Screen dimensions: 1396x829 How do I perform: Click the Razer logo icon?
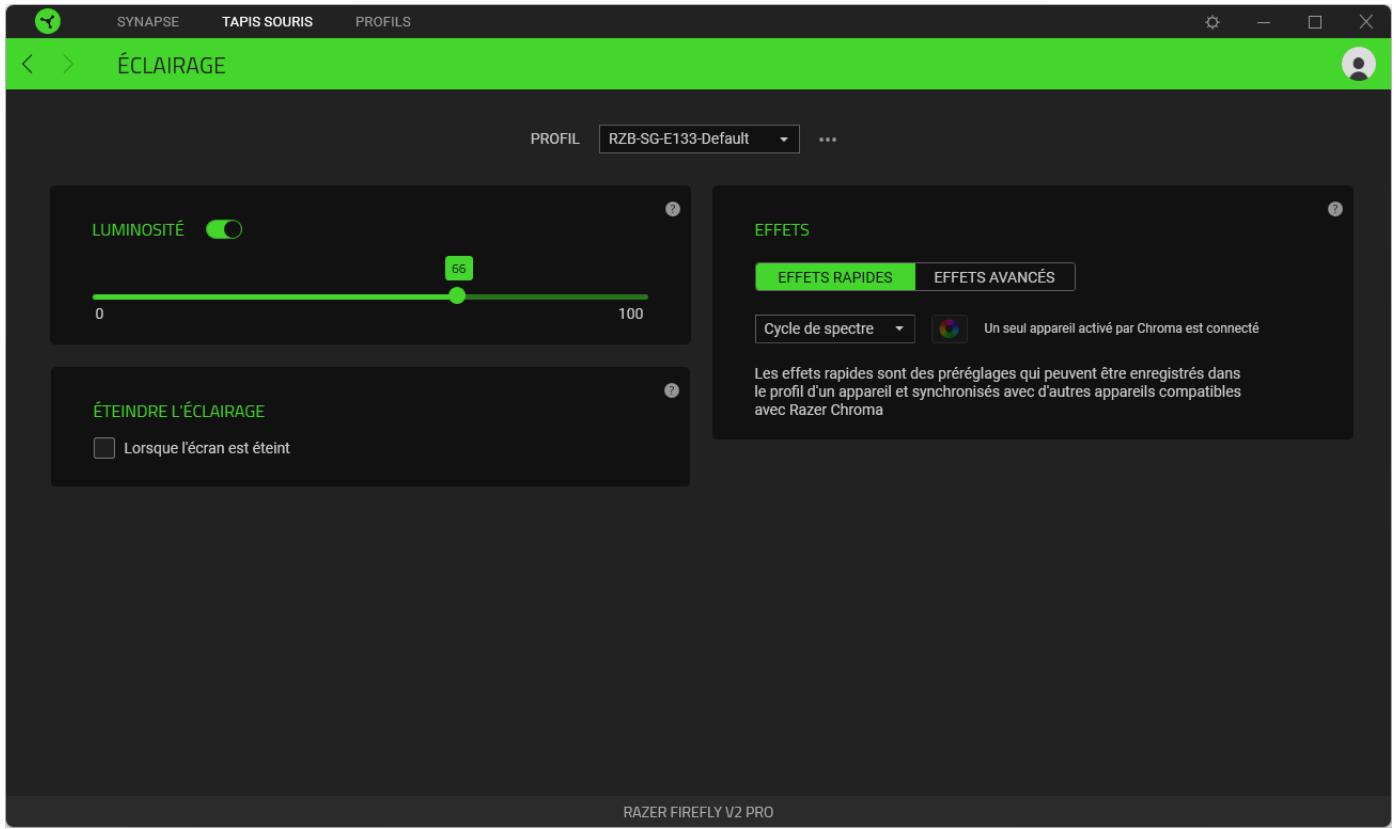[x=49, y=21]
